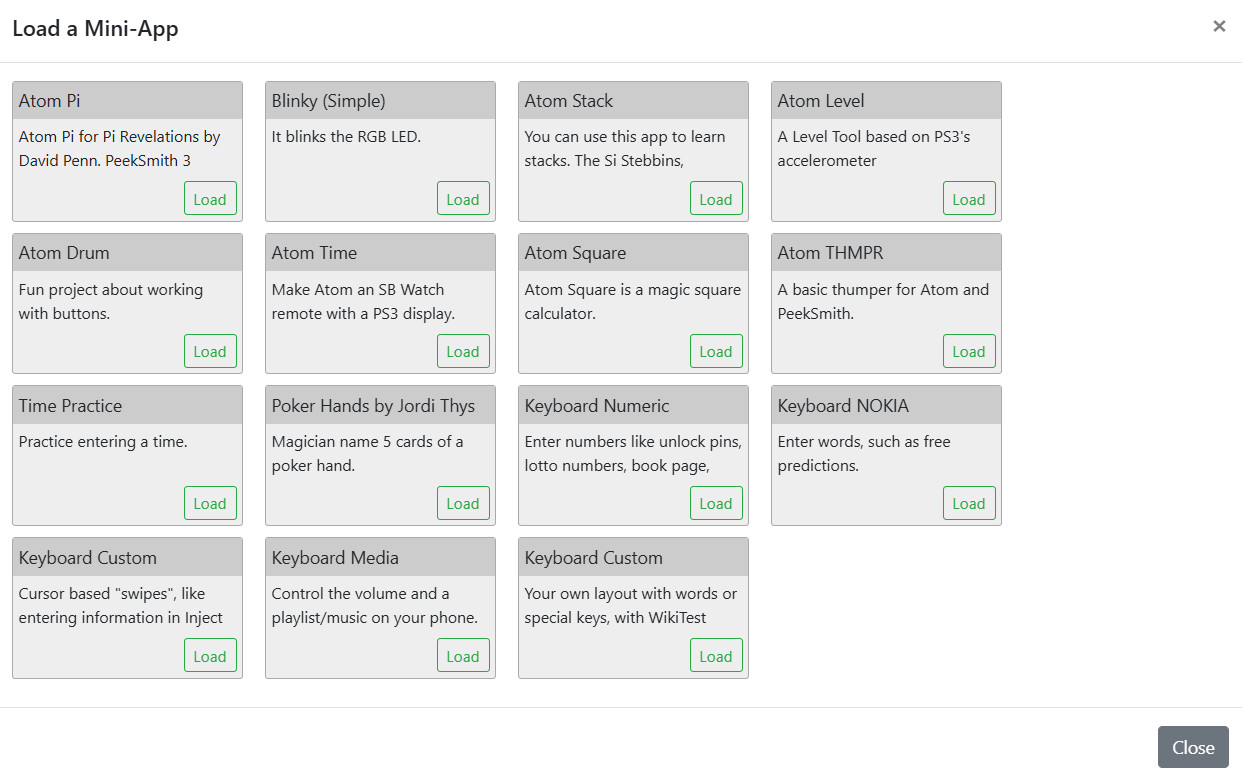The width and height of the screenshot is (1242, 780).
Task: Dismiss the dialog with the X icon
Action: tap(1219, 27)
